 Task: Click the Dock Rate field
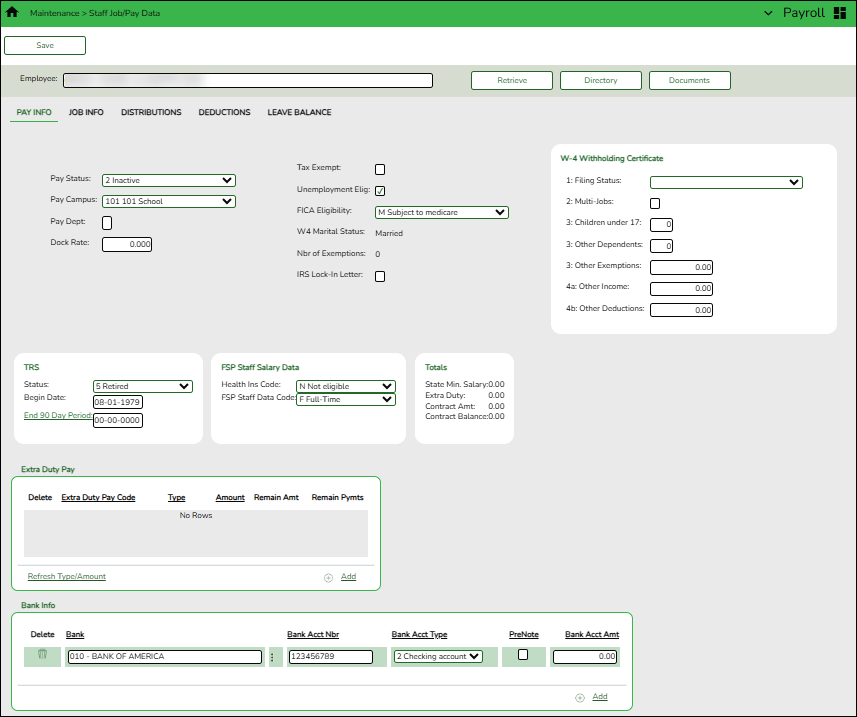point(127,244)
